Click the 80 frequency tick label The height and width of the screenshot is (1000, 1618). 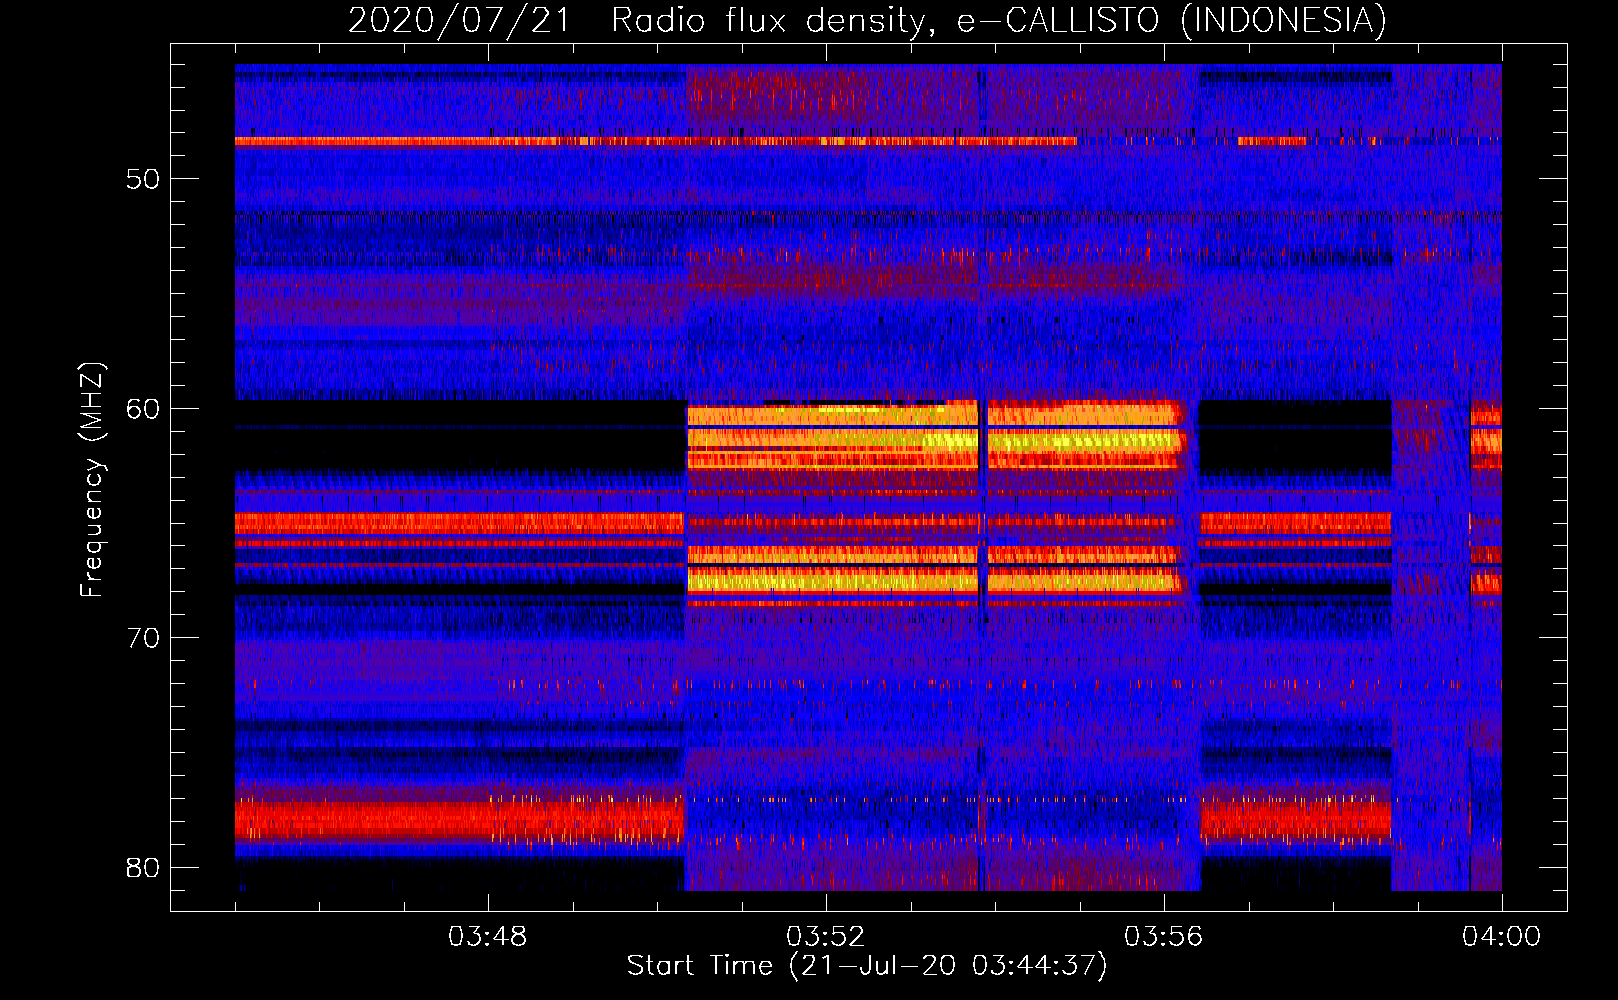click(143, 867)
